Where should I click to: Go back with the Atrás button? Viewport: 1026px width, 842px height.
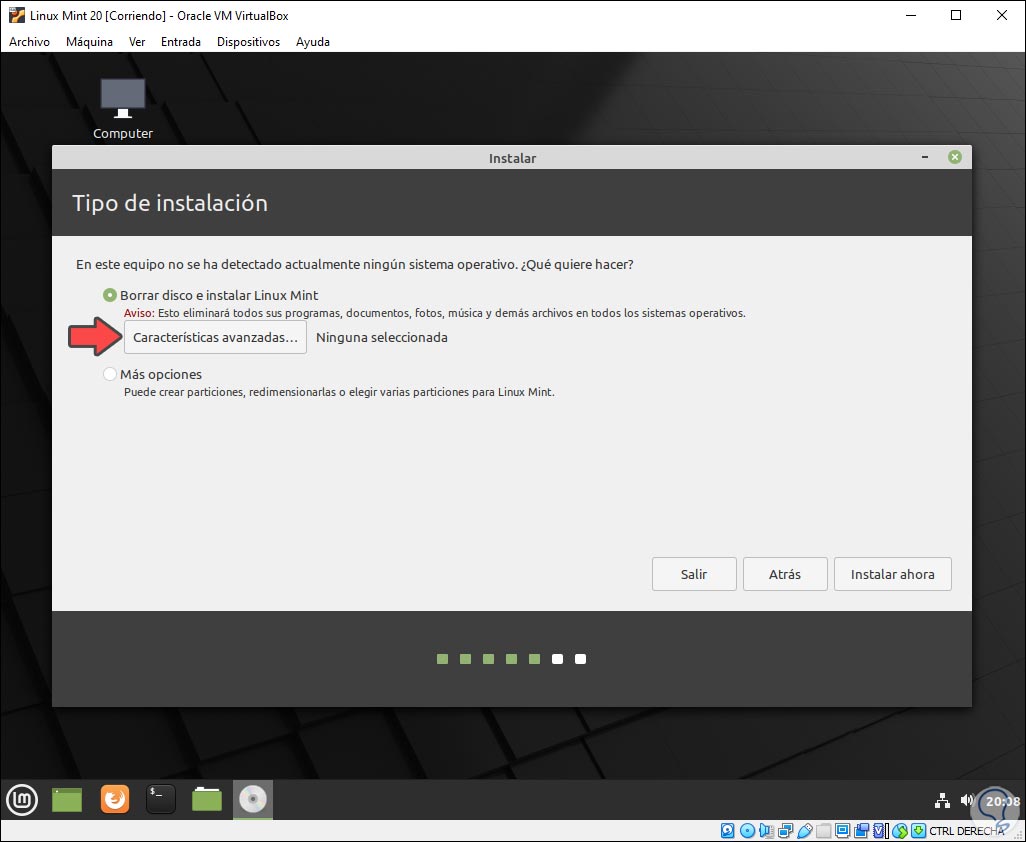pos(785,574)
